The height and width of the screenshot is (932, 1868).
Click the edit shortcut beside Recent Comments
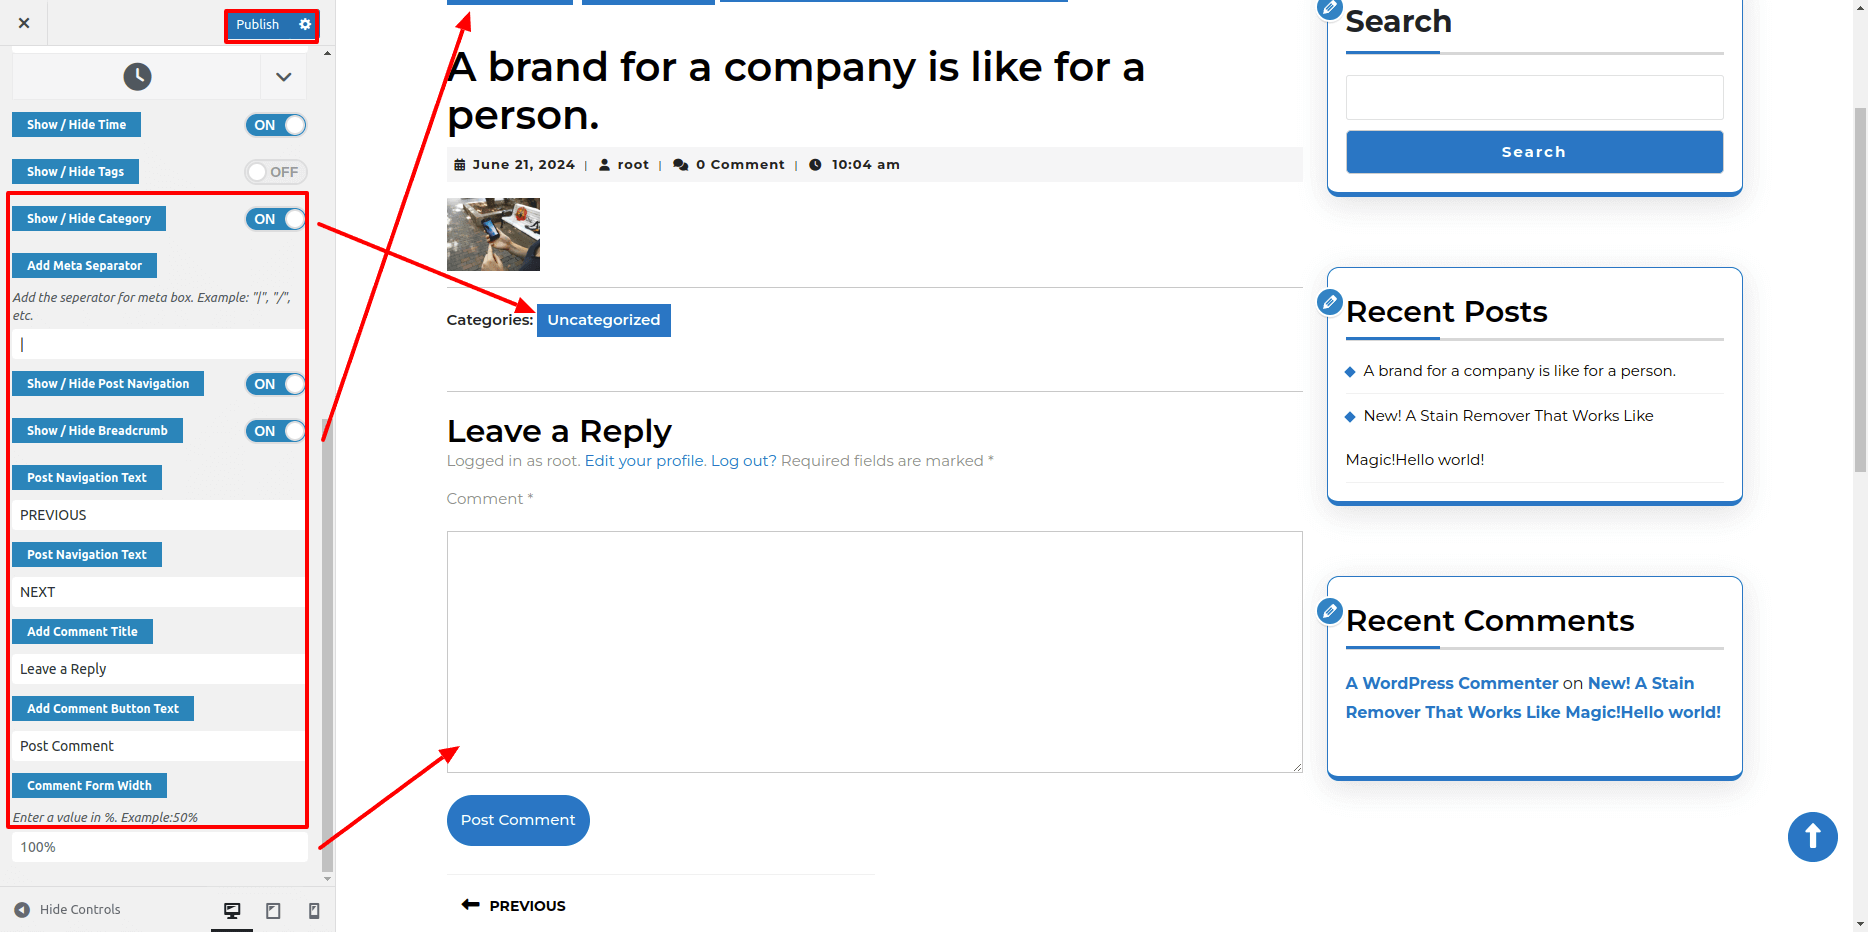(1329, 610)
